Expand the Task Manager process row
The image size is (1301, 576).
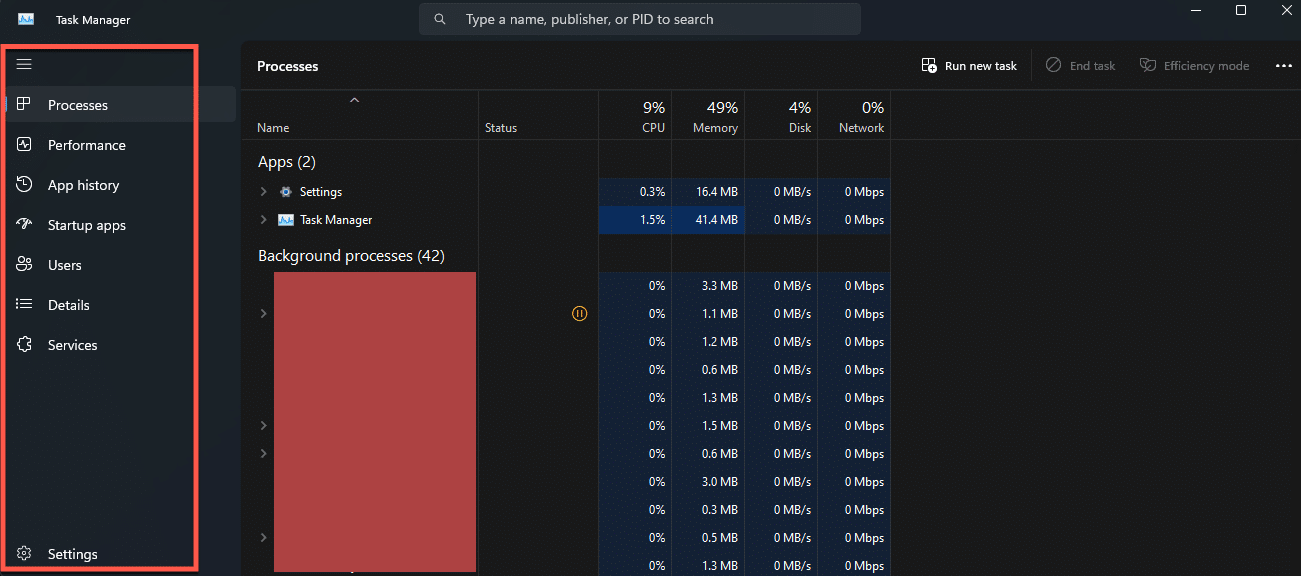point(264,220)
